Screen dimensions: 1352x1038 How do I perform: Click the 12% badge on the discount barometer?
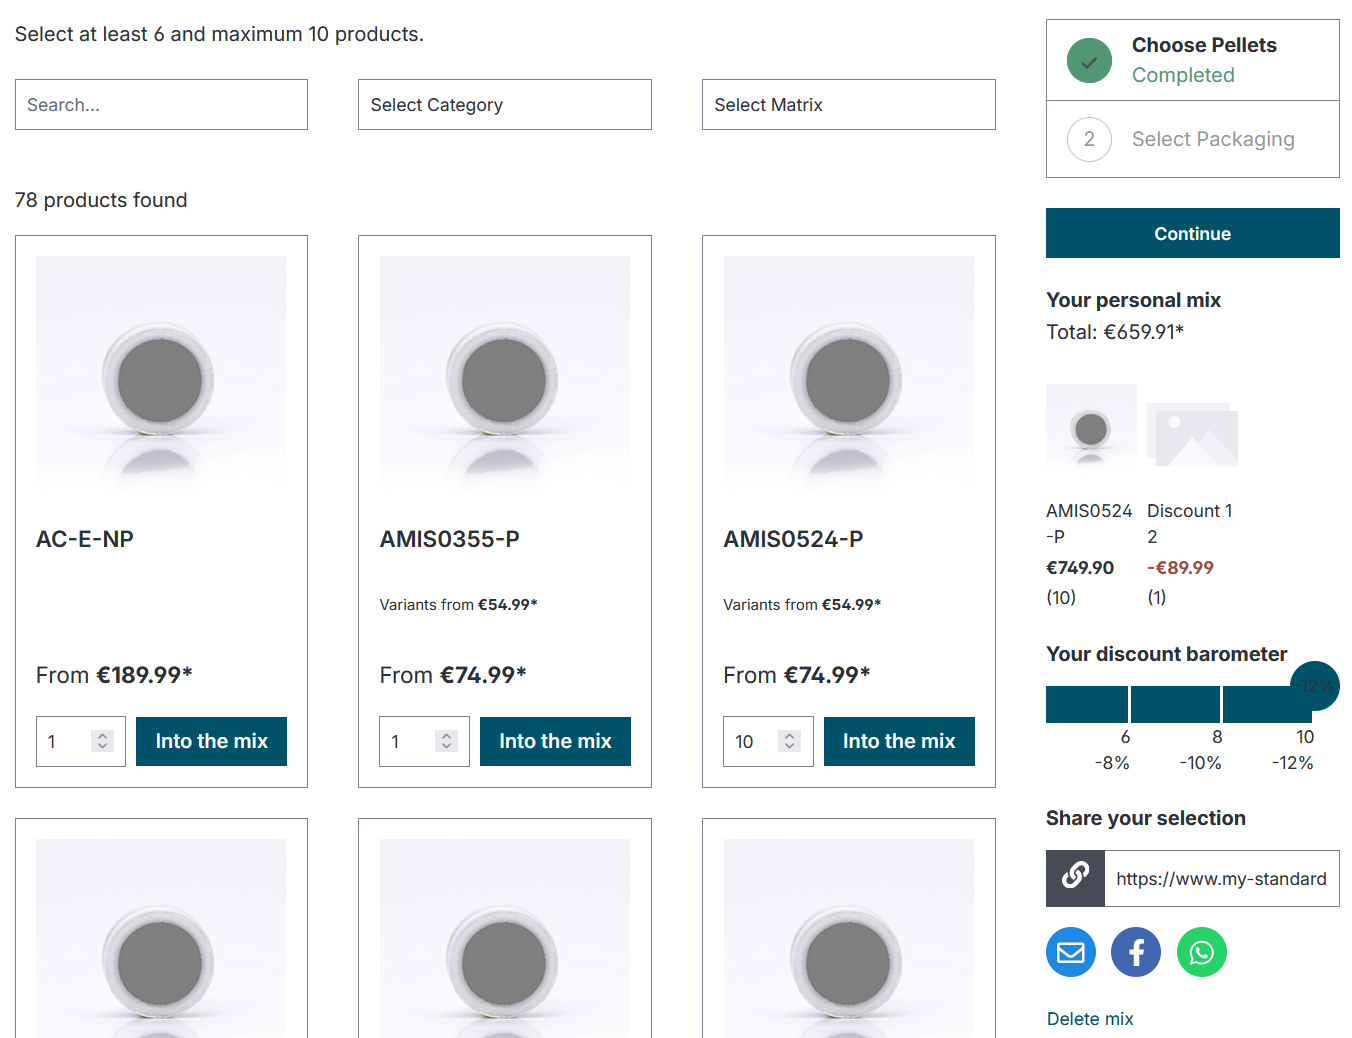tap(1315, 686)
